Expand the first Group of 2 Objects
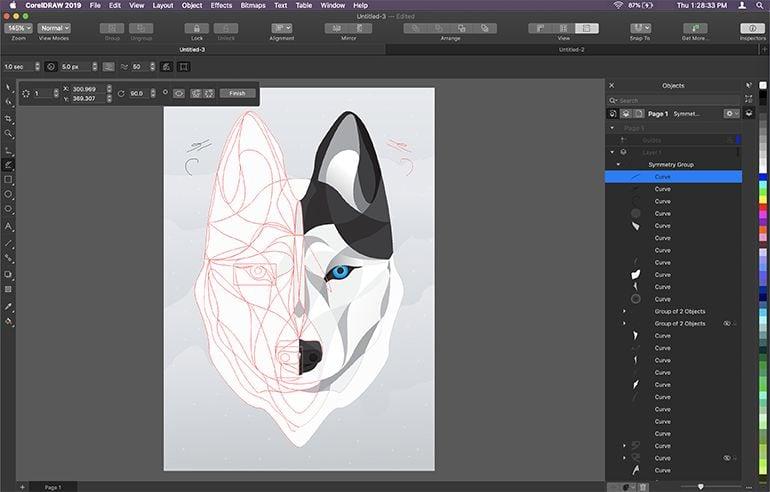The image size is (770, 492). [624, 311]
